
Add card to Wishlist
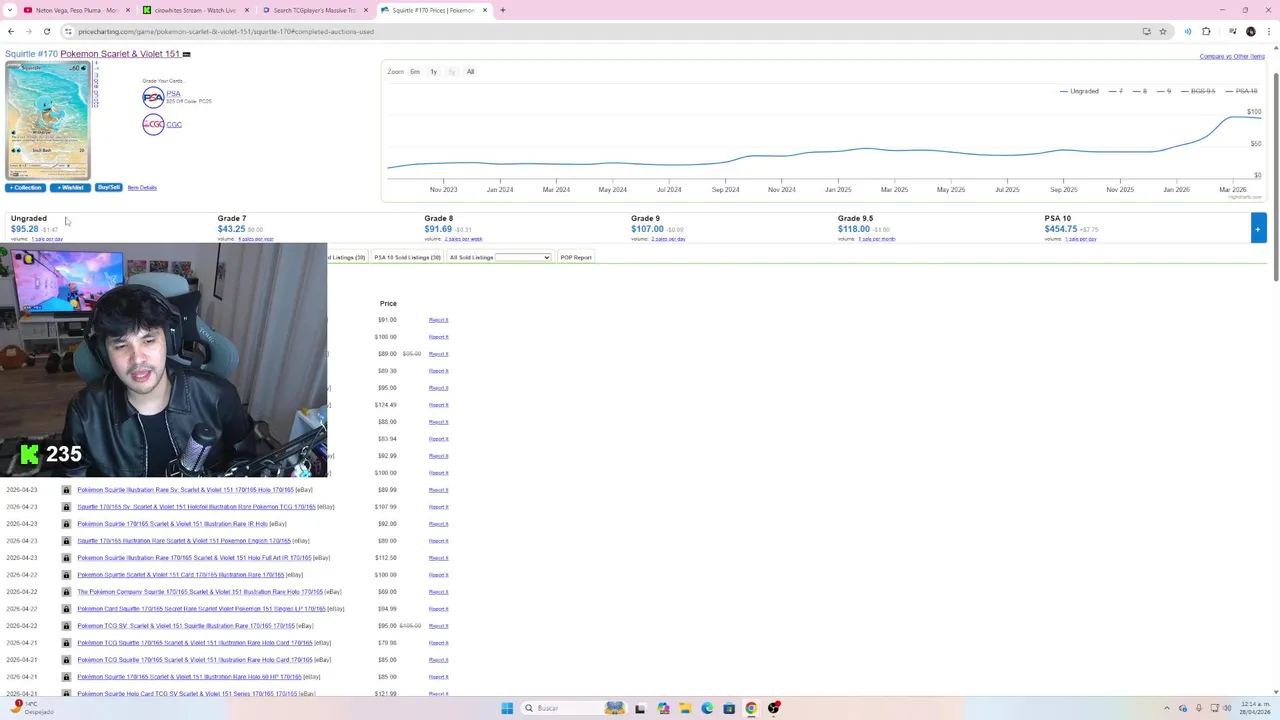70,188
